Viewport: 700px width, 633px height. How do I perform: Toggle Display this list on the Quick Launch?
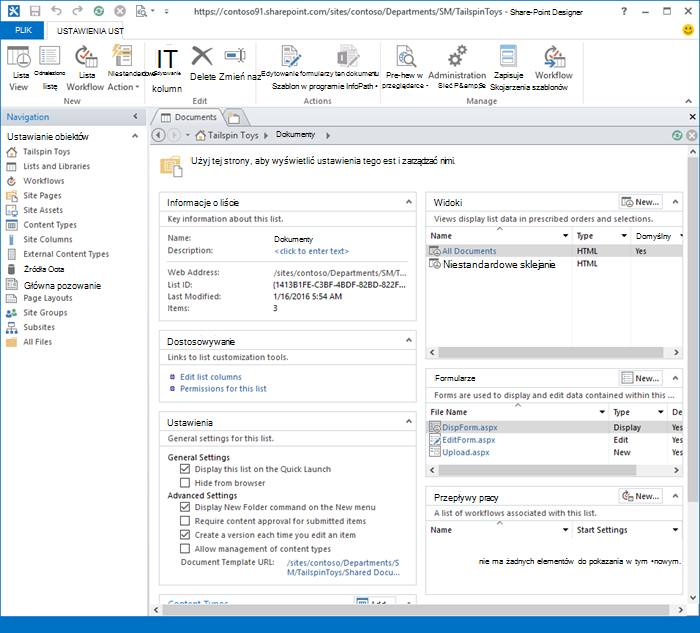click(x=185, y=469)
